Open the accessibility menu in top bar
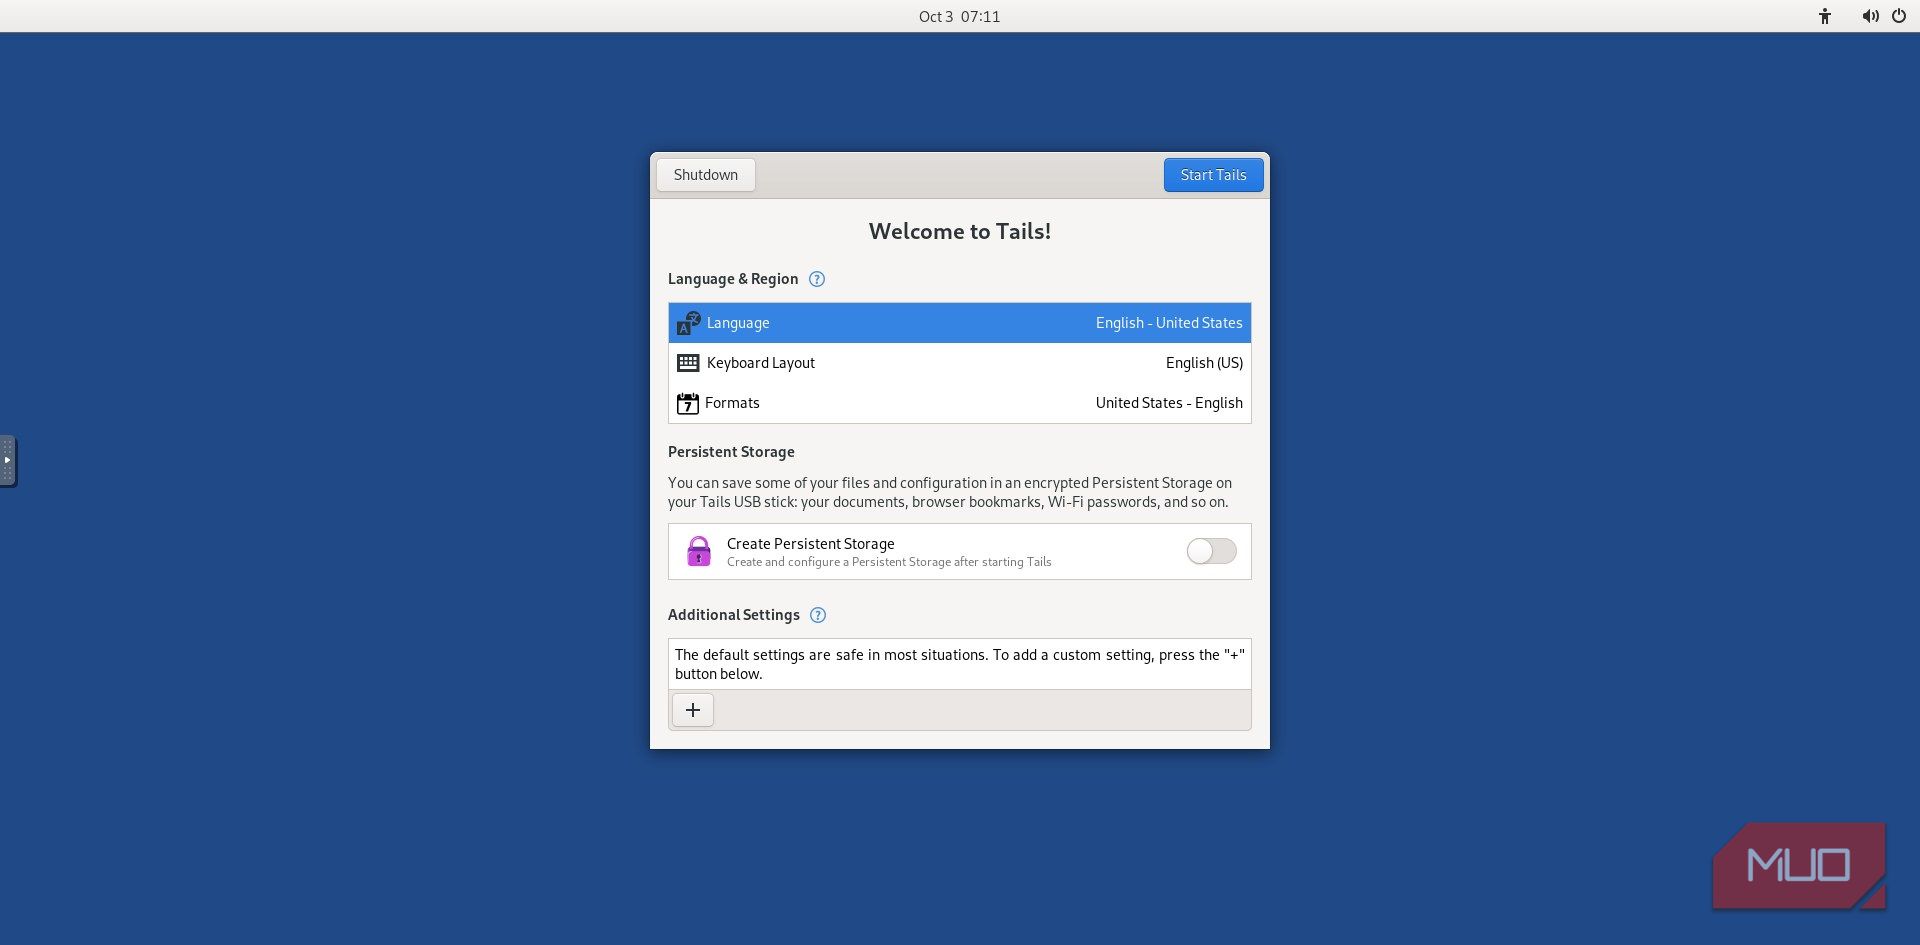The width and height of the screenshot is (1920, 945). [1825, 16]
